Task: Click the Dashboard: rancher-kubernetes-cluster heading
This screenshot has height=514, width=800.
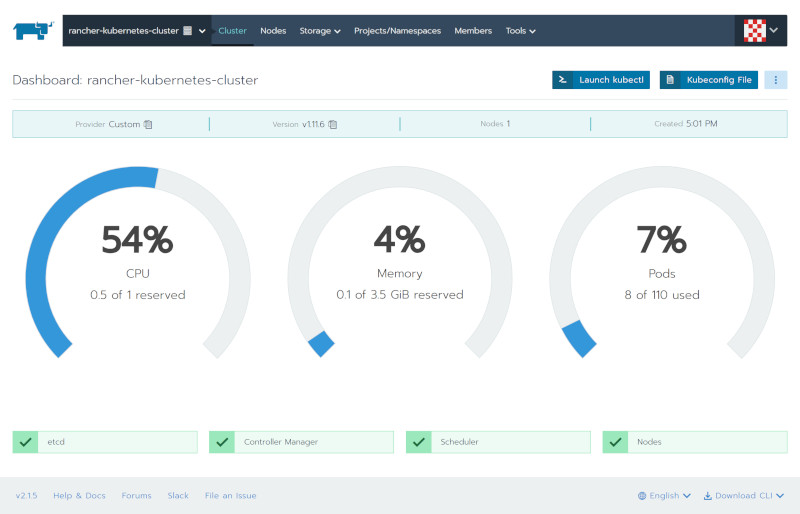Action: click(x=135, y=80)
